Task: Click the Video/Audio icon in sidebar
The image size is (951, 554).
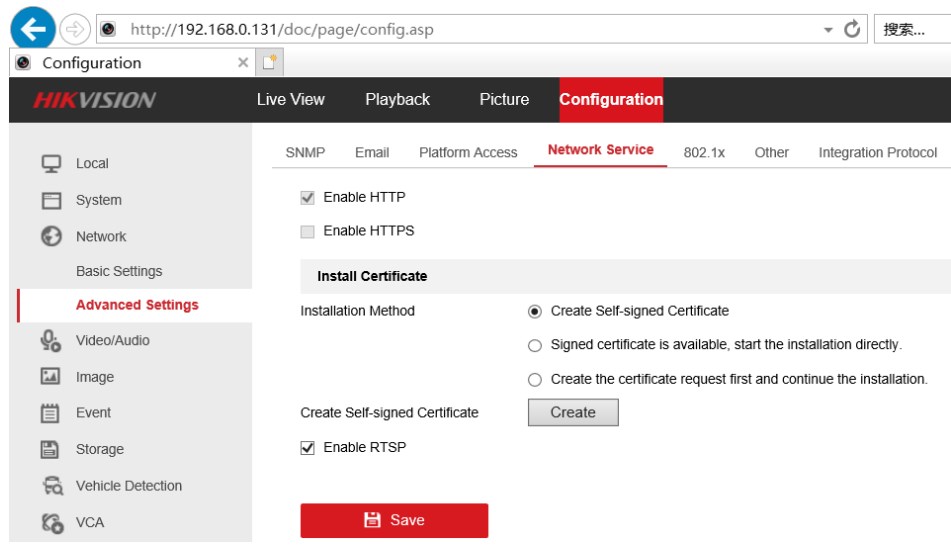Action: tap(51, 341)
